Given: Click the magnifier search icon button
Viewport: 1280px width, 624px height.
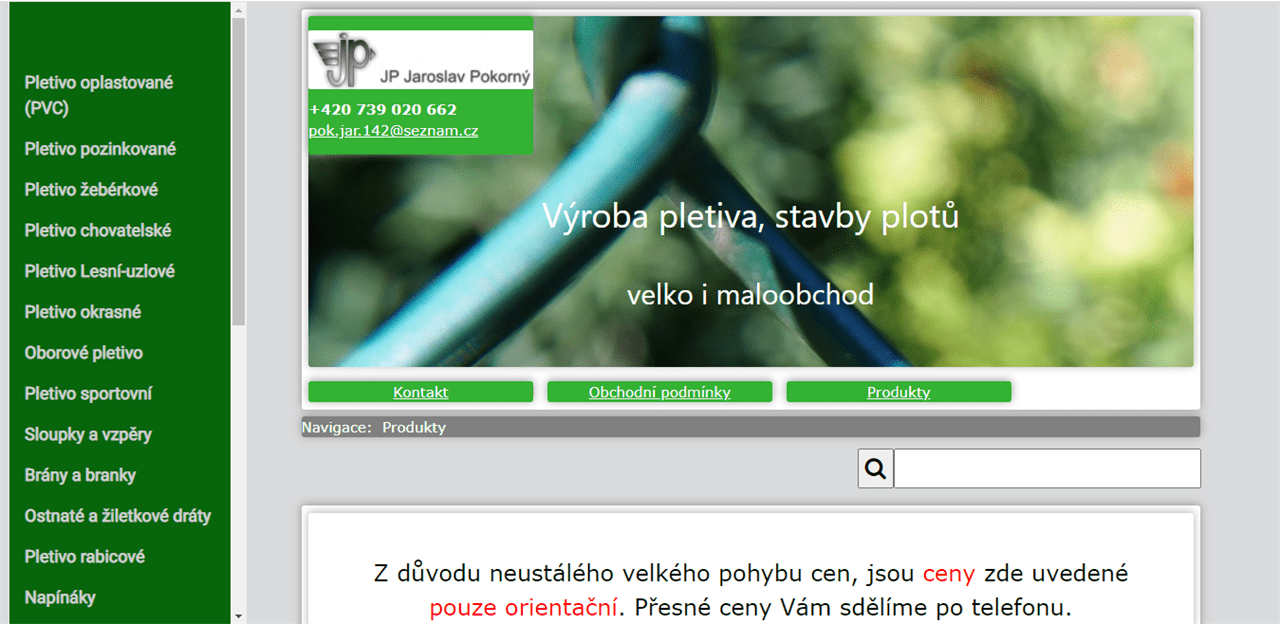Looking at the screenshot, I should pyautogui.click(x=876, y=468).
